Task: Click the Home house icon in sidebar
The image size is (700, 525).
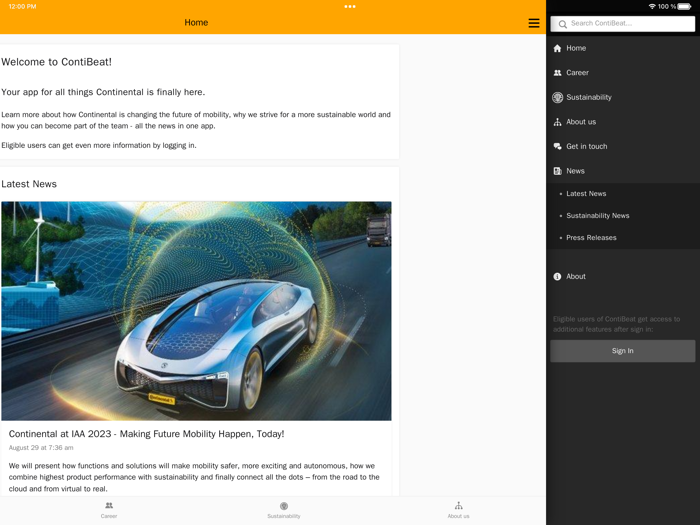Action: pyautogui.click(x=557, y=48)
